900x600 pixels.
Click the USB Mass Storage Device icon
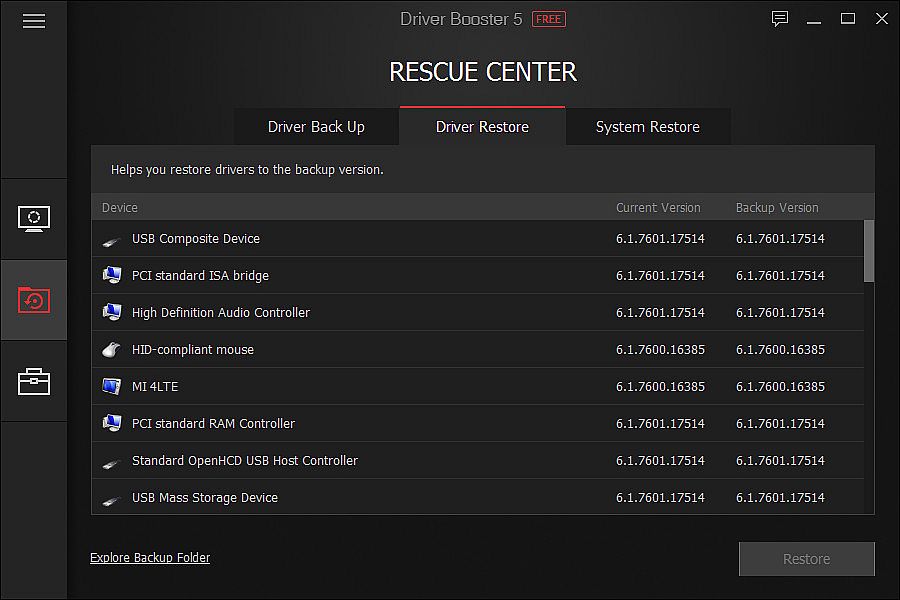tap(111, 501)
